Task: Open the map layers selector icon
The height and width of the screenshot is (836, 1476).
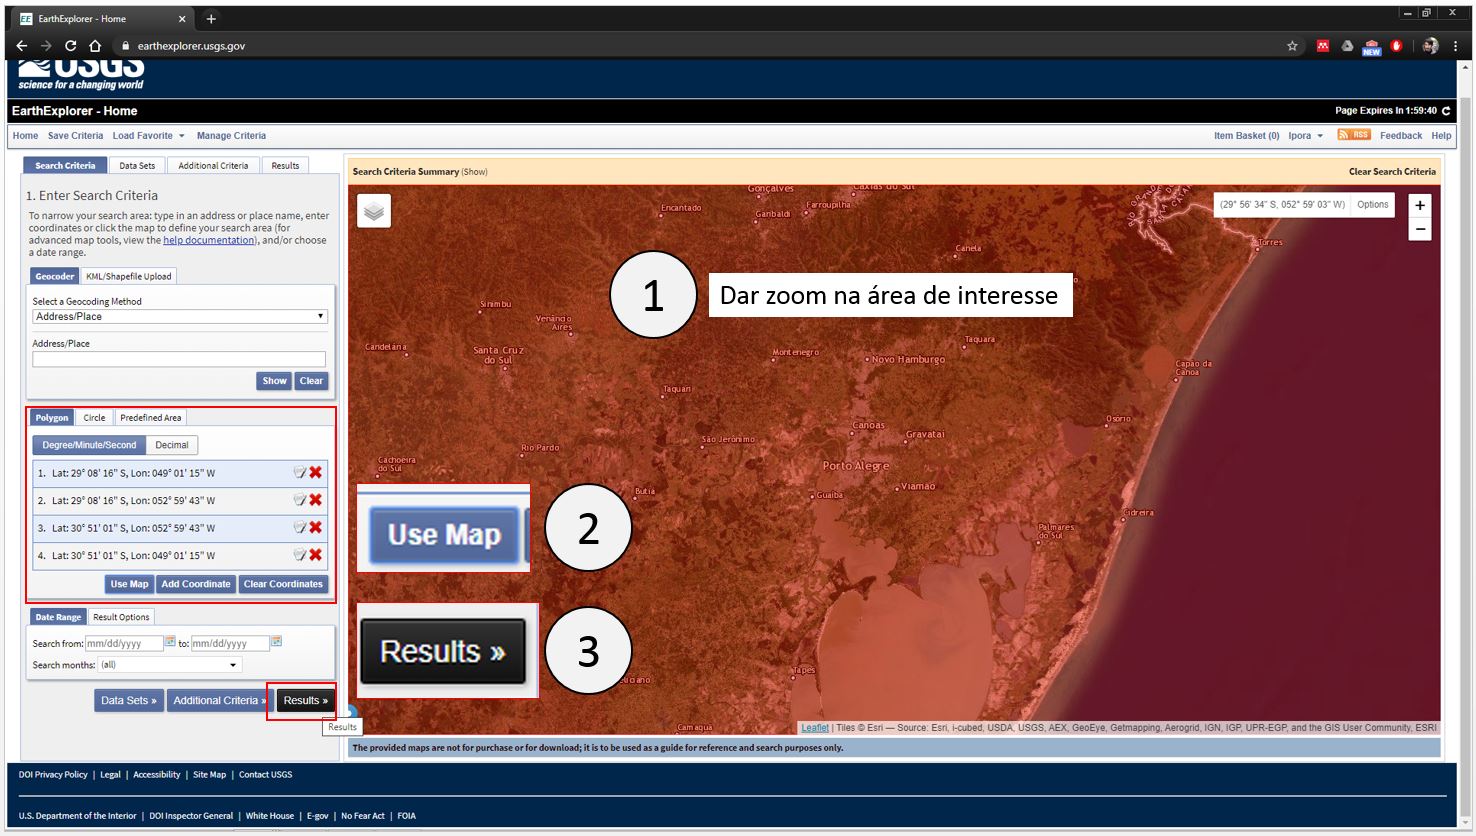Action: (374, 211)
